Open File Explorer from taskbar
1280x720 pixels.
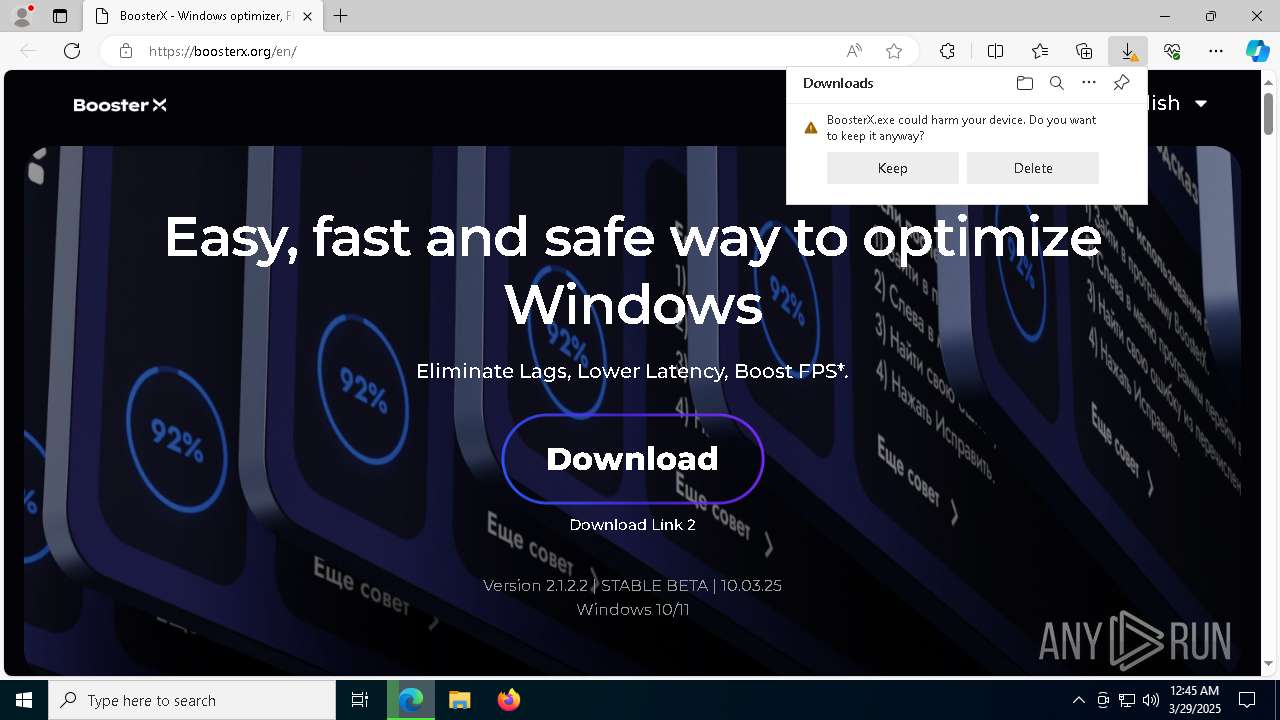[460, 700]
